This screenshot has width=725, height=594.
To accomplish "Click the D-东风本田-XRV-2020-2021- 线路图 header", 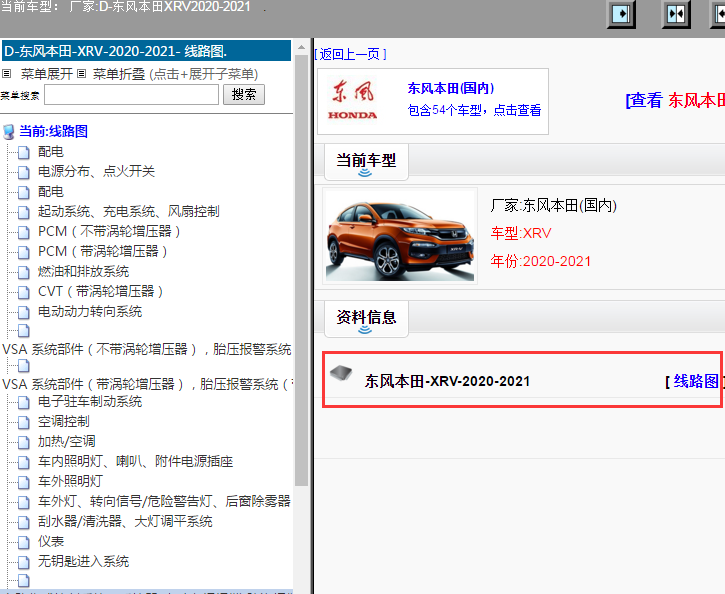I will [147, 51].
